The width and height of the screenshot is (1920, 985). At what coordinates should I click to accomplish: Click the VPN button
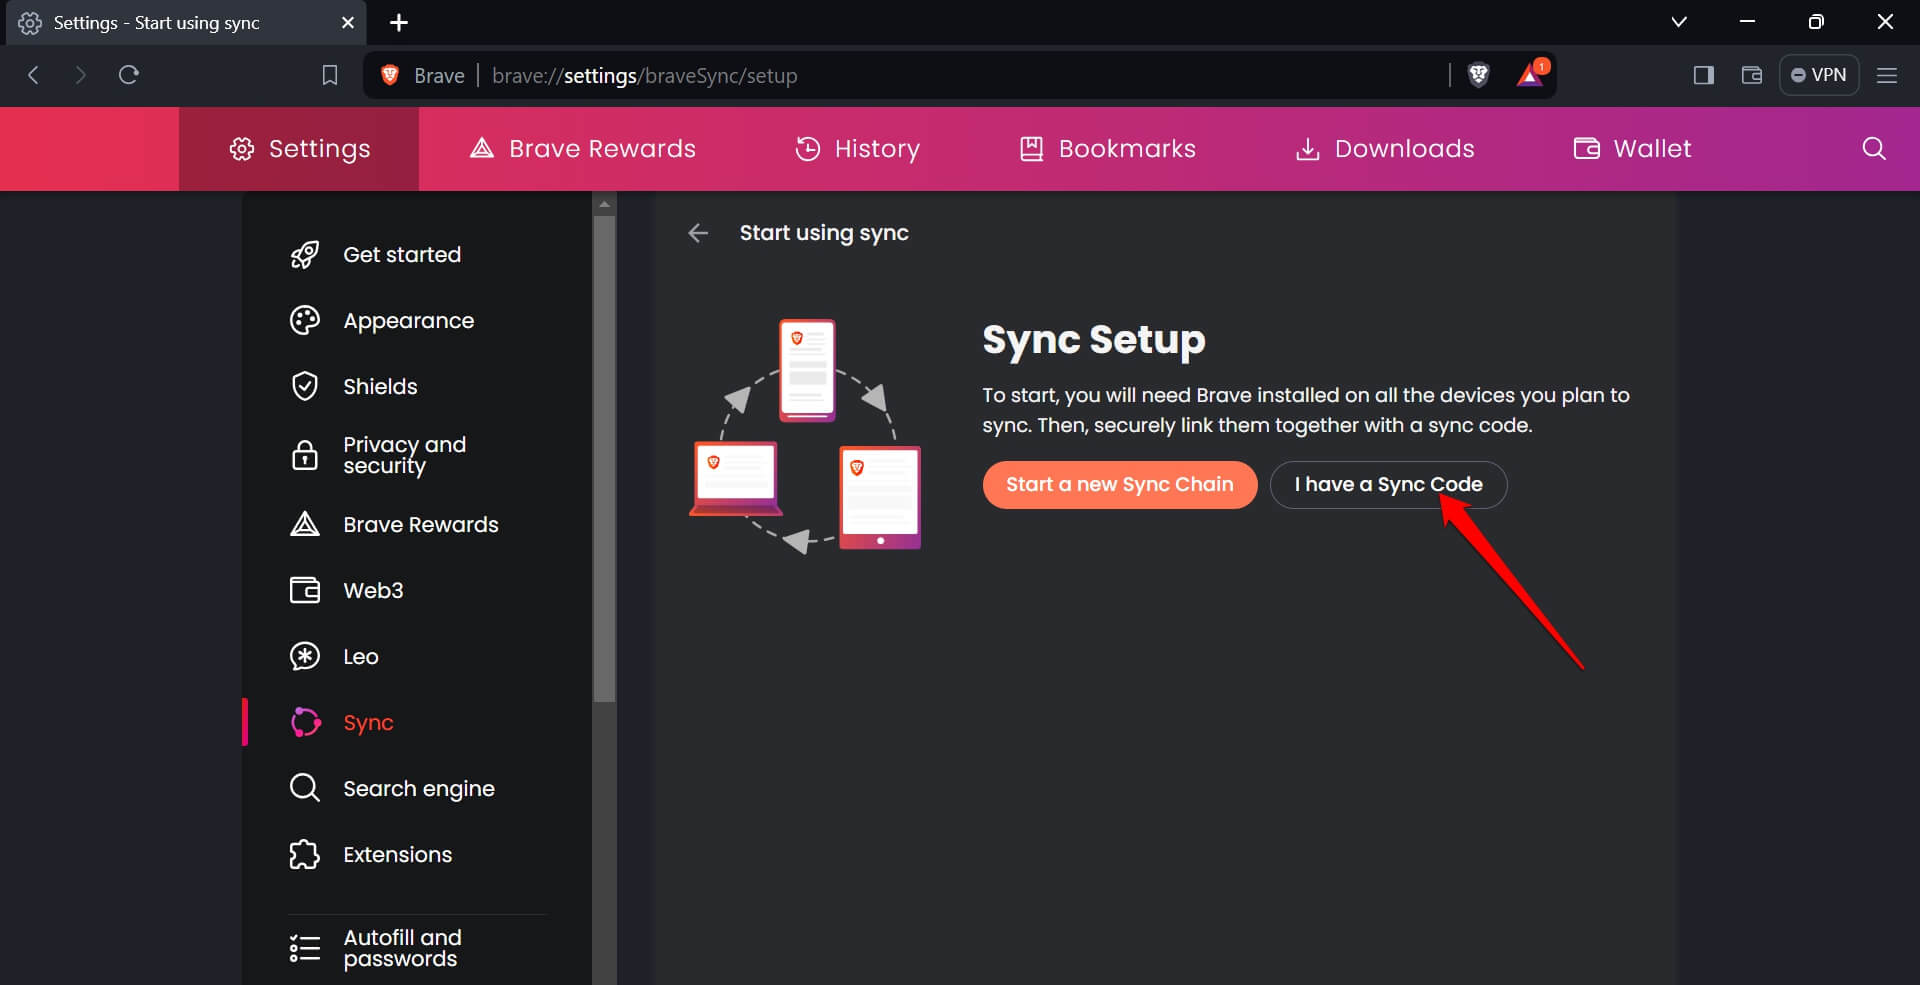coord(1819,75)
